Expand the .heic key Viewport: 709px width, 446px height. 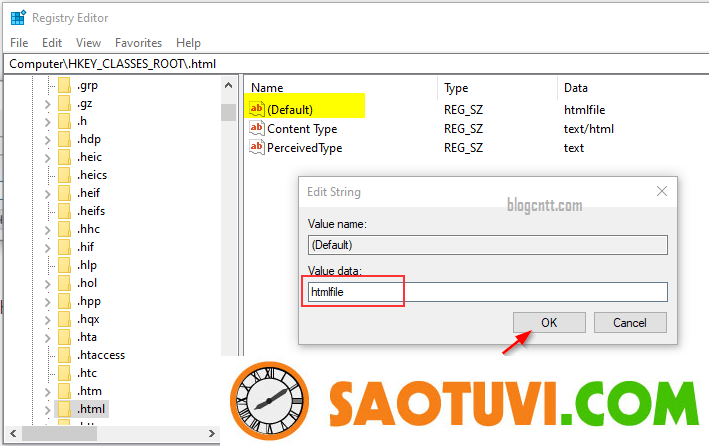47,158
